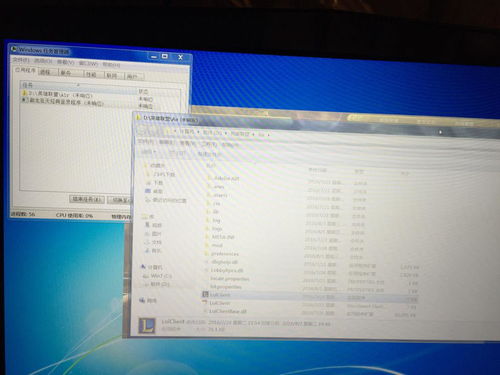Viewport: 500px width, 375px height.
Task: Sort tasks by the 任务 column header
Action: pyautogui.click(x=78, y=85)
